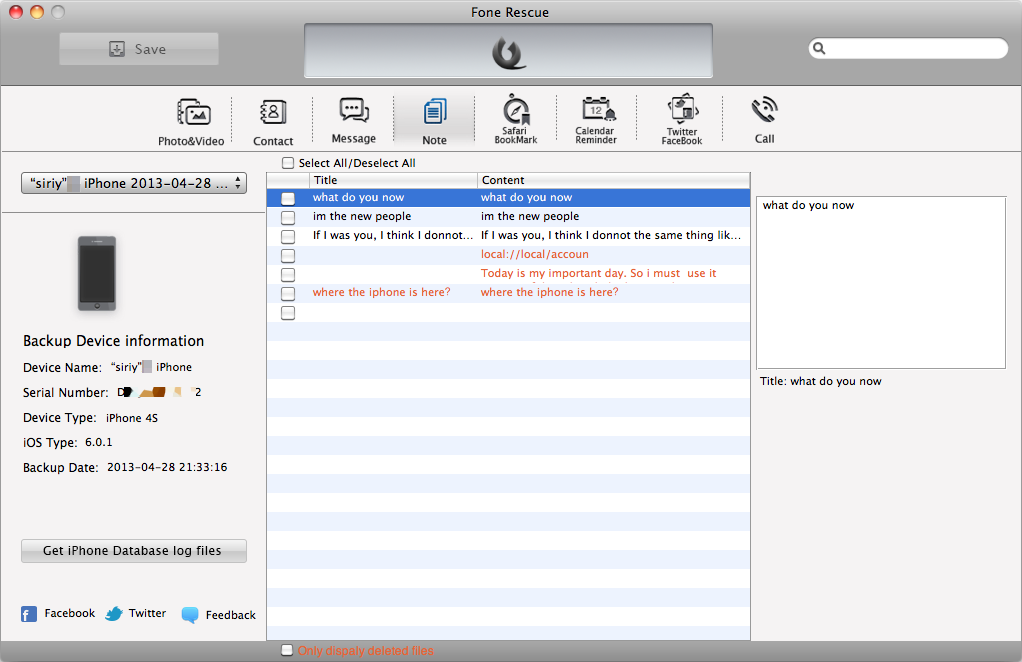Open the Twitter link

click(147, 613)
